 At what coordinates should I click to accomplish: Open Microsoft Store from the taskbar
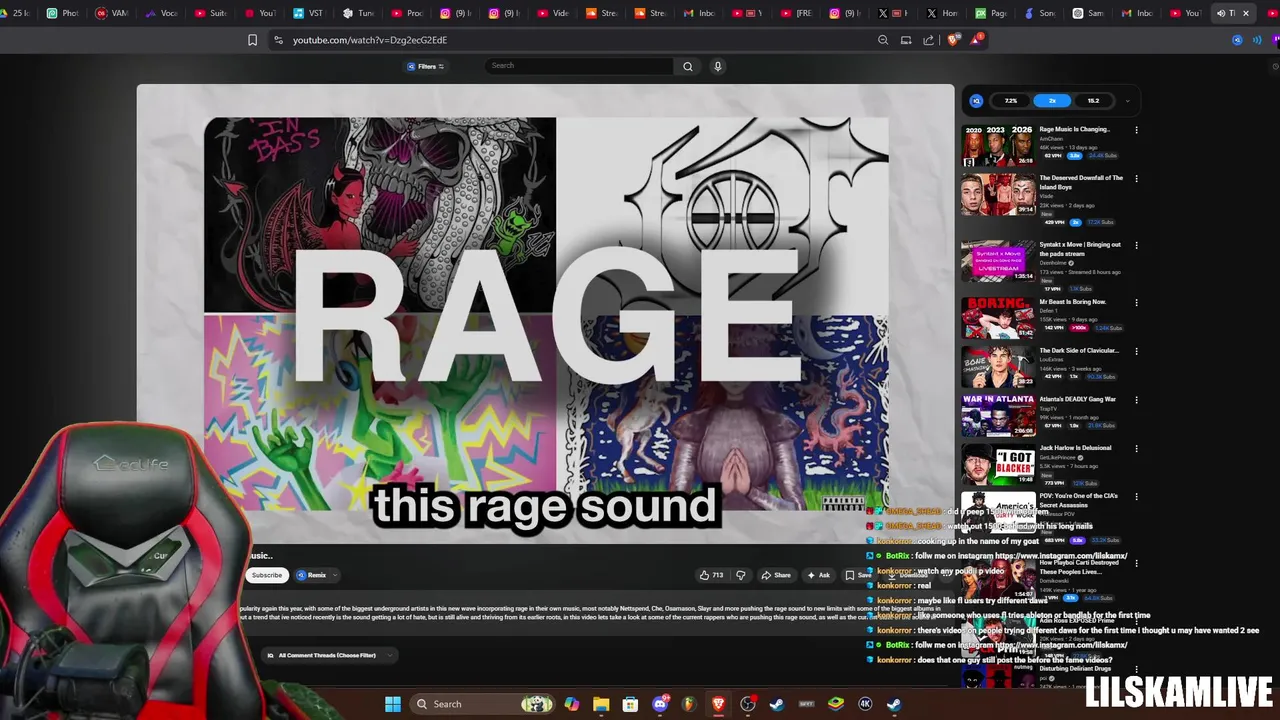coord(630,704)
